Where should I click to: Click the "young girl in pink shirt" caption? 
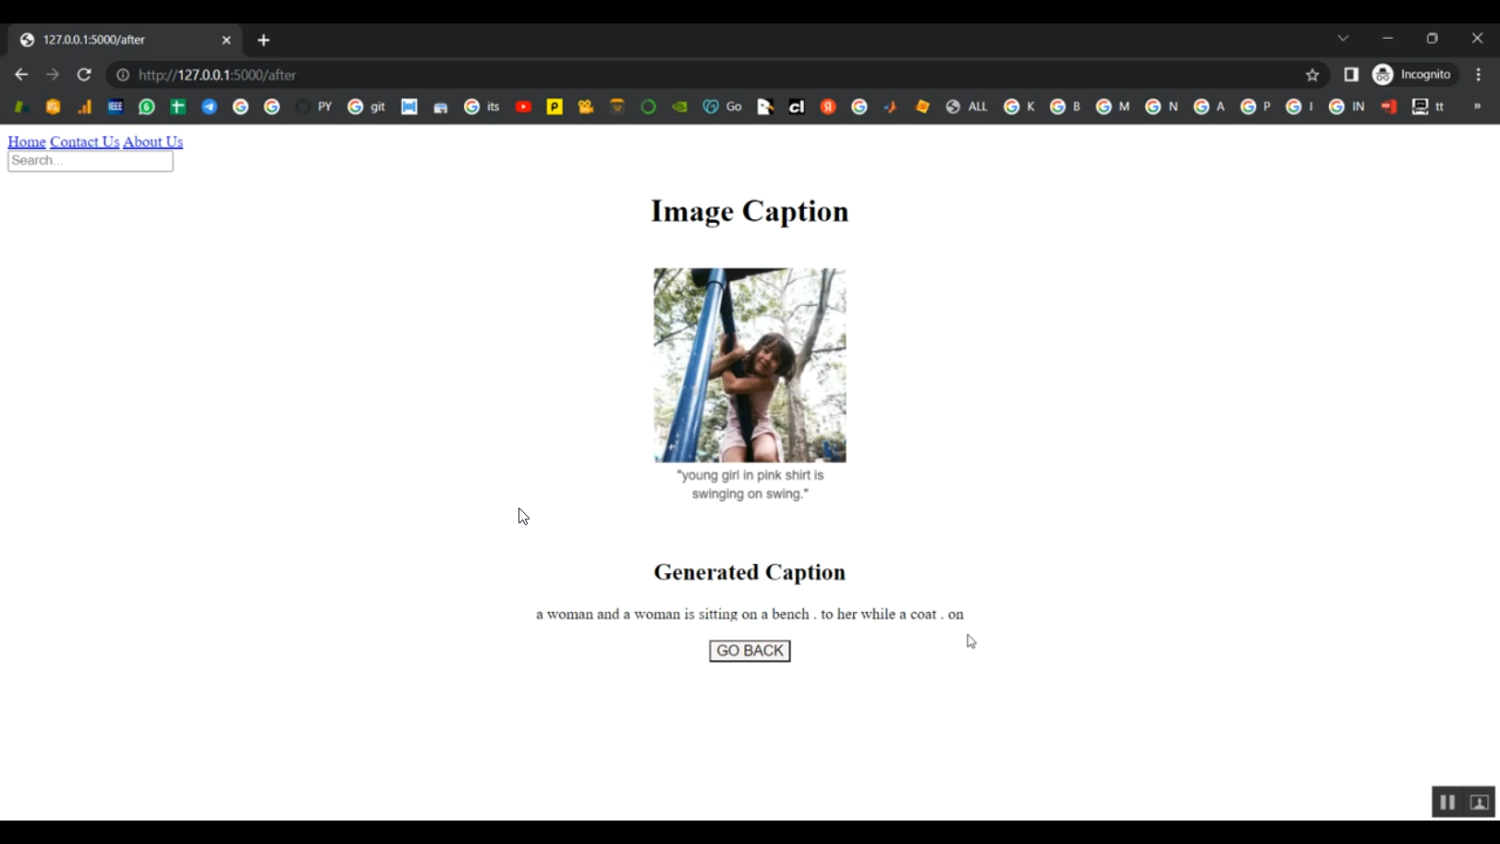point(750,485)
